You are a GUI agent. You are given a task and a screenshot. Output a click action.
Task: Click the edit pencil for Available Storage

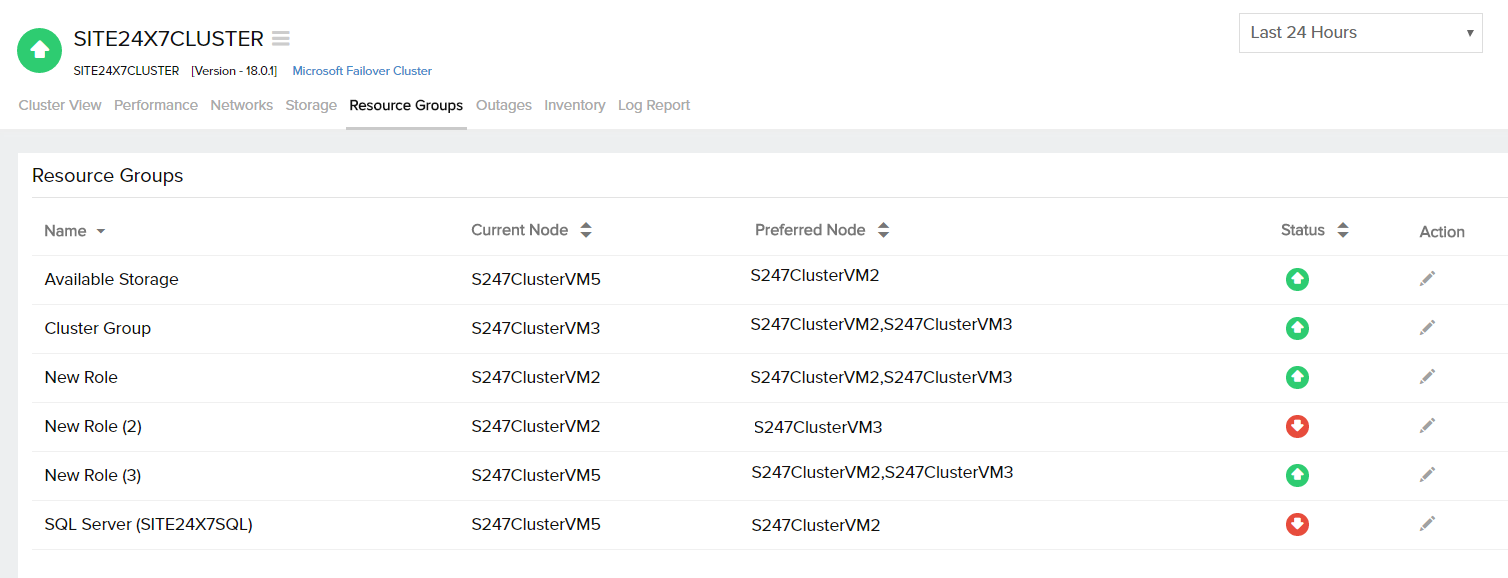pyautogui.click(x=1427, y=278)
